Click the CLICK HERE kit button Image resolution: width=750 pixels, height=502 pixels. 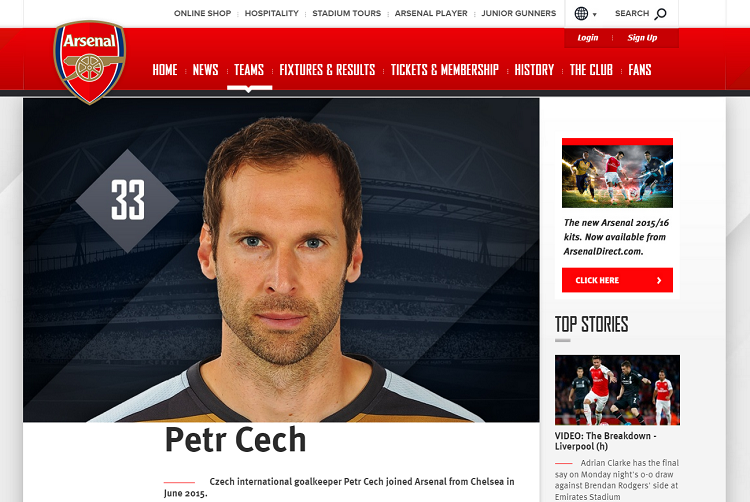pos(617,280)
